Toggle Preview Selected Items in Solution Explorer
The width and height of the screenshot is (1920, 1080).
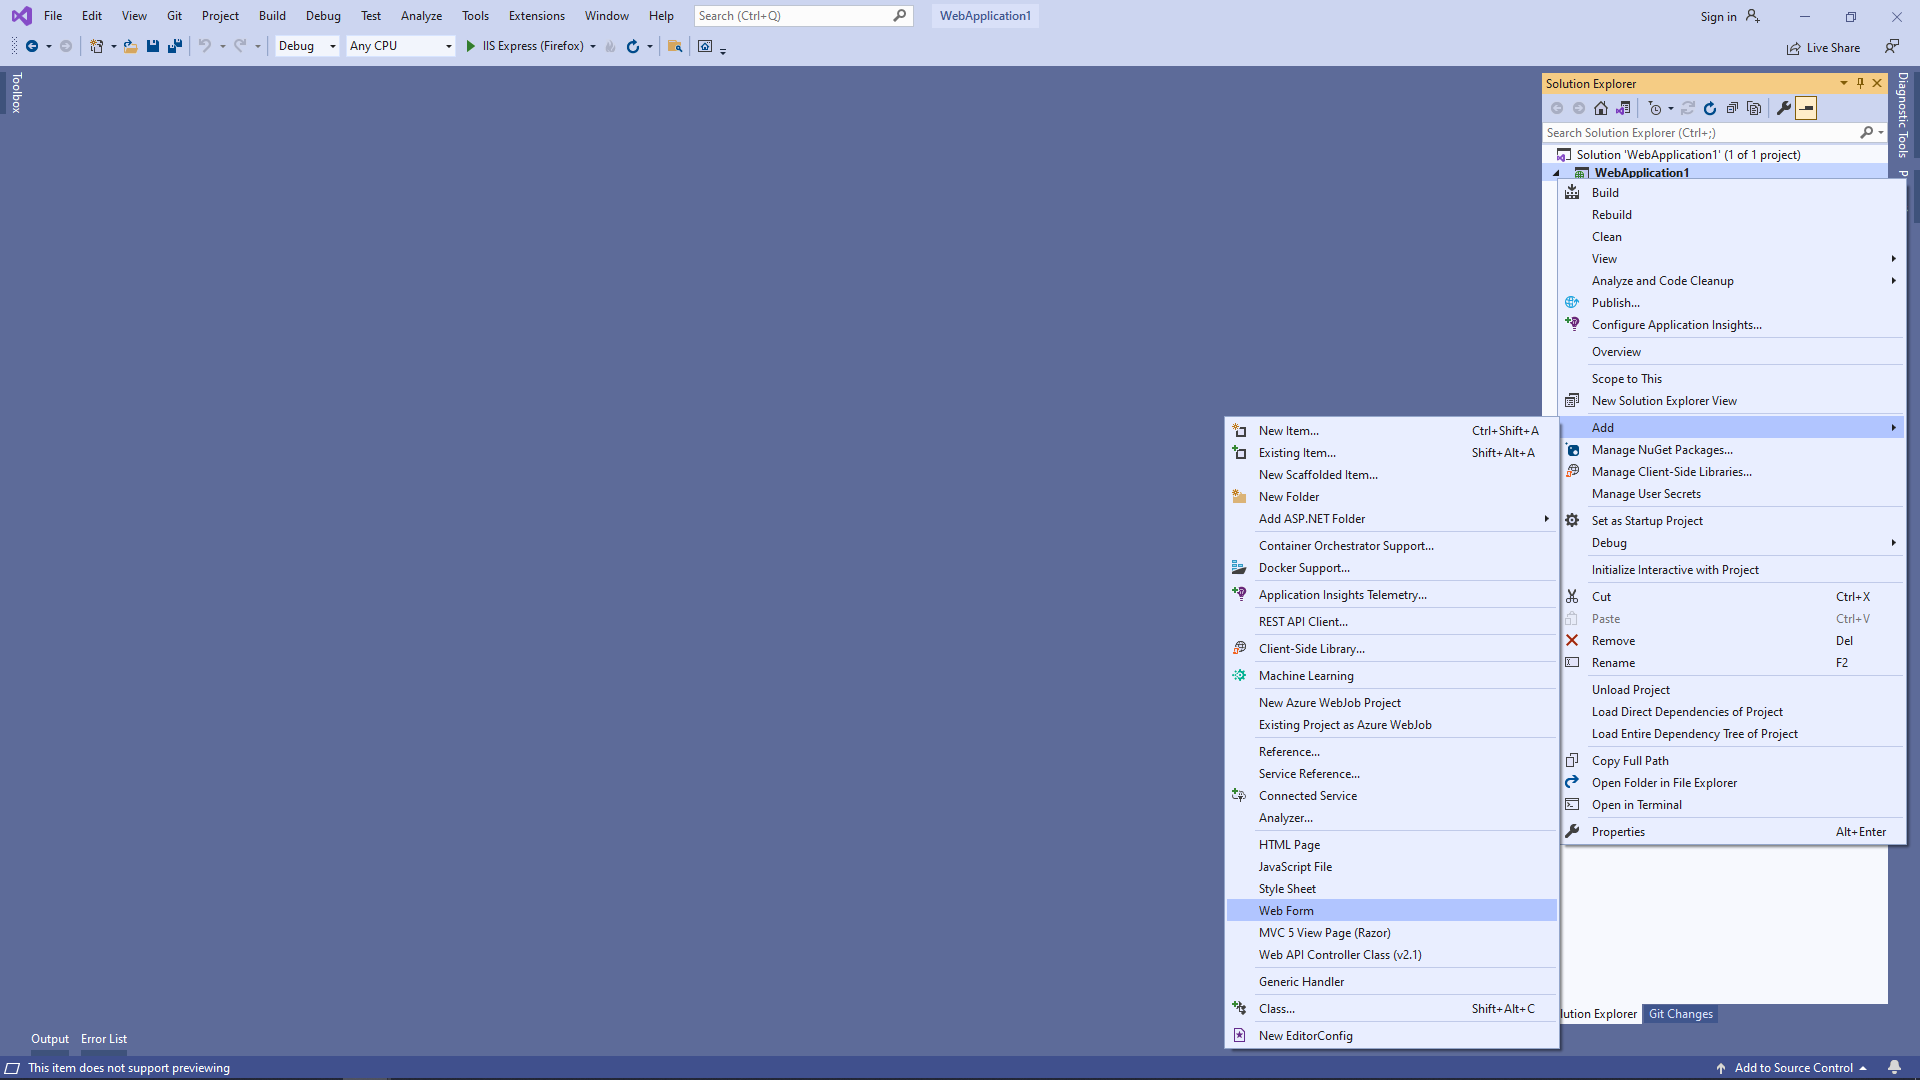point(1807,108)
